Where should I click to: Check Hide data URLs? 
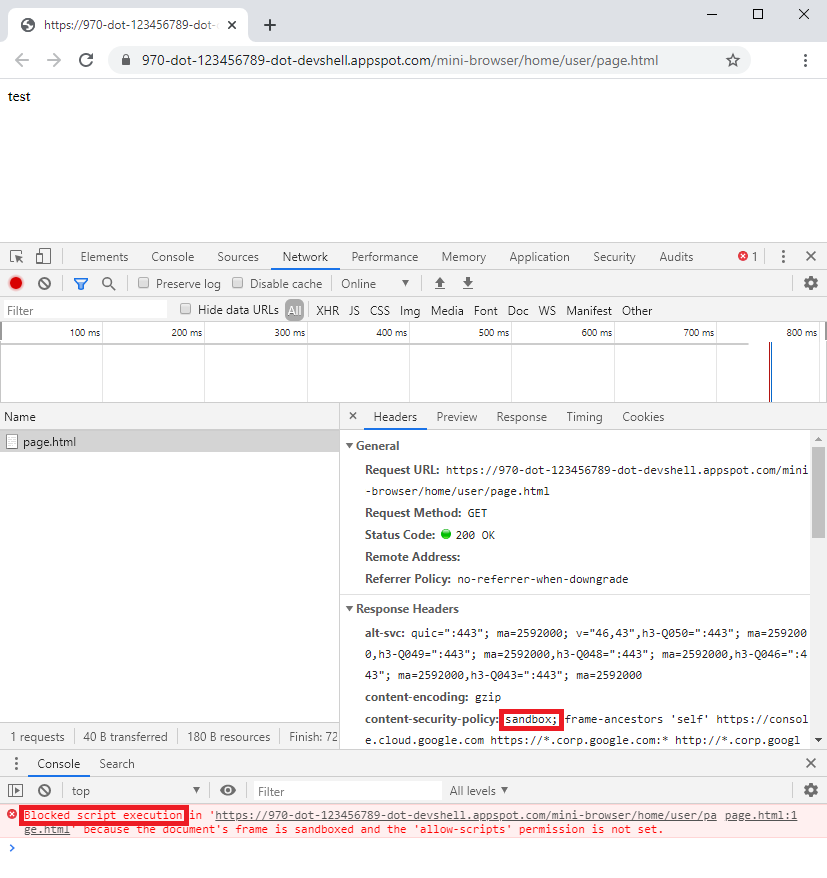point(185,309)
